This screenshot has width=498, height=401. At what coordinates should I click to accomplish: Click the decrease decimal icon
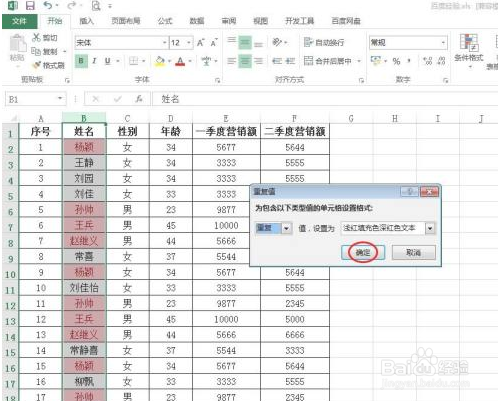(441, 61)
